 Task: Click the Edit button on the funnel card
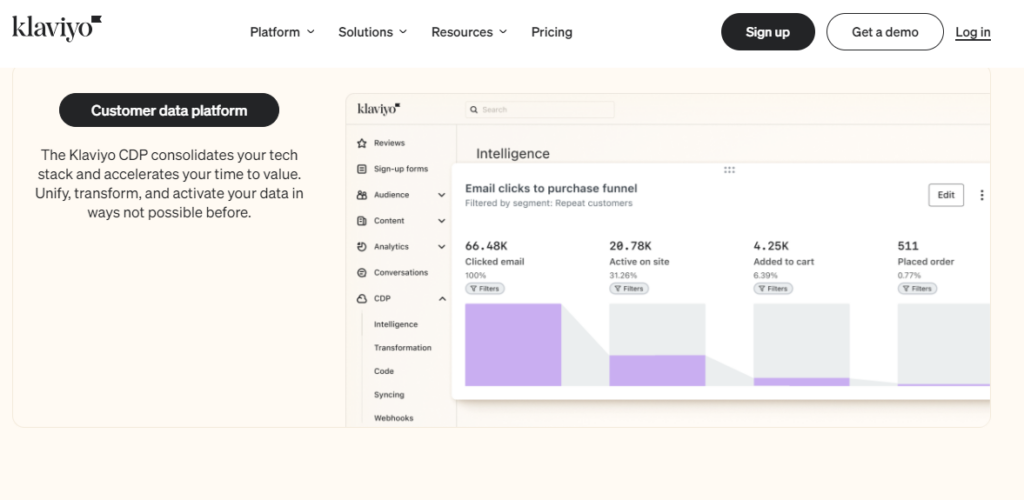[946, 195]
